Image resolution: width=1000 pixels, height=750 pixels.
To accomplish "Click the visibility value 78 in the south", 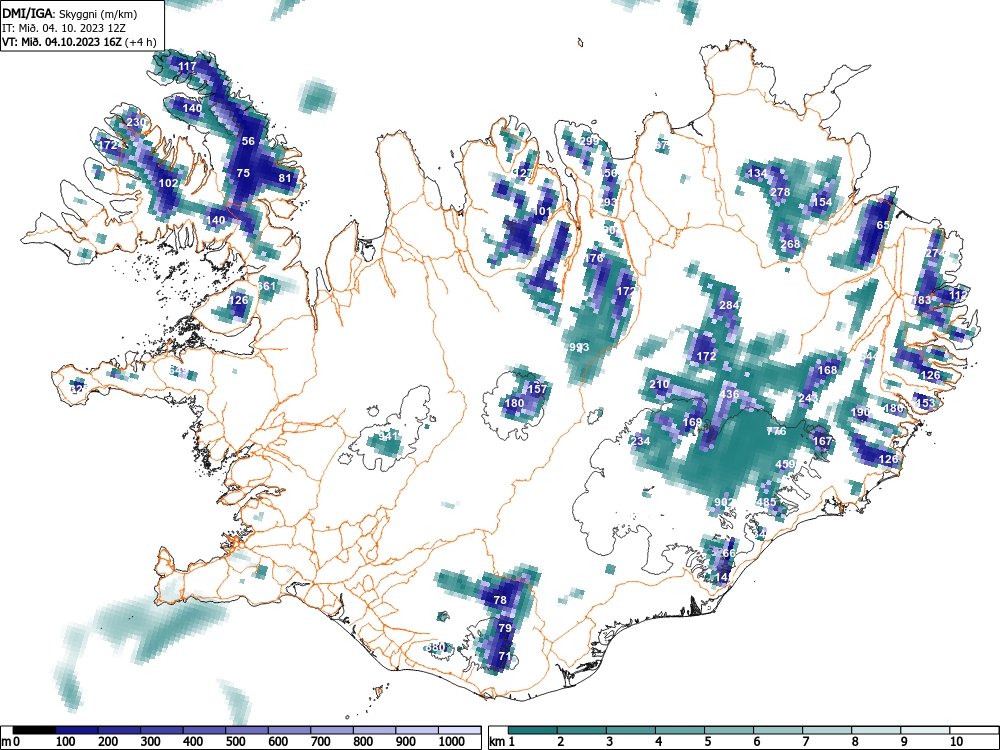I will 501,600.
